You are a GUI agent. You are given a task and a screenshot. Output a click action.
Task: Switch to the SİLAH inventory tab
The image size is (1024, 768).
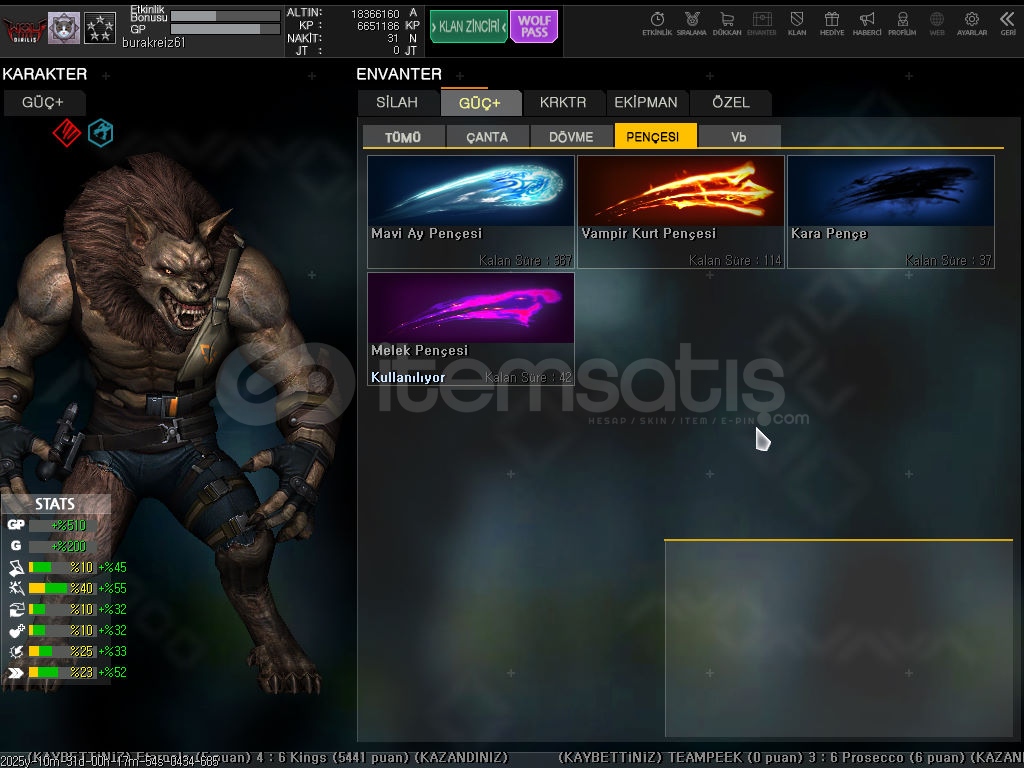pos(397,103)
